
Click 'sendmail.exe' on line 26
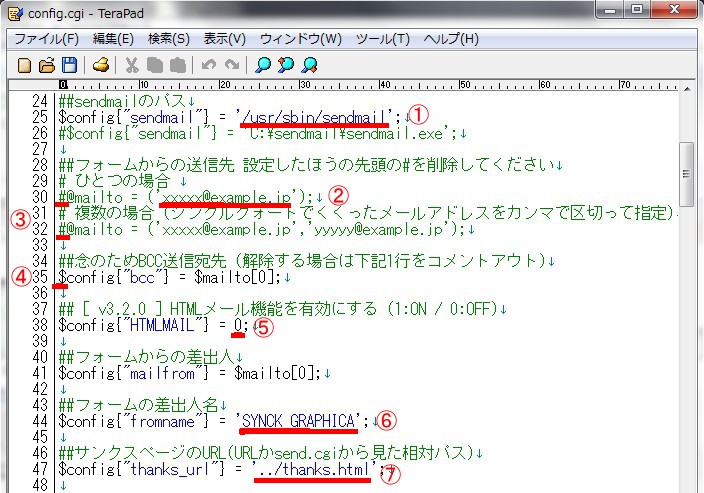tap(395, 133)
